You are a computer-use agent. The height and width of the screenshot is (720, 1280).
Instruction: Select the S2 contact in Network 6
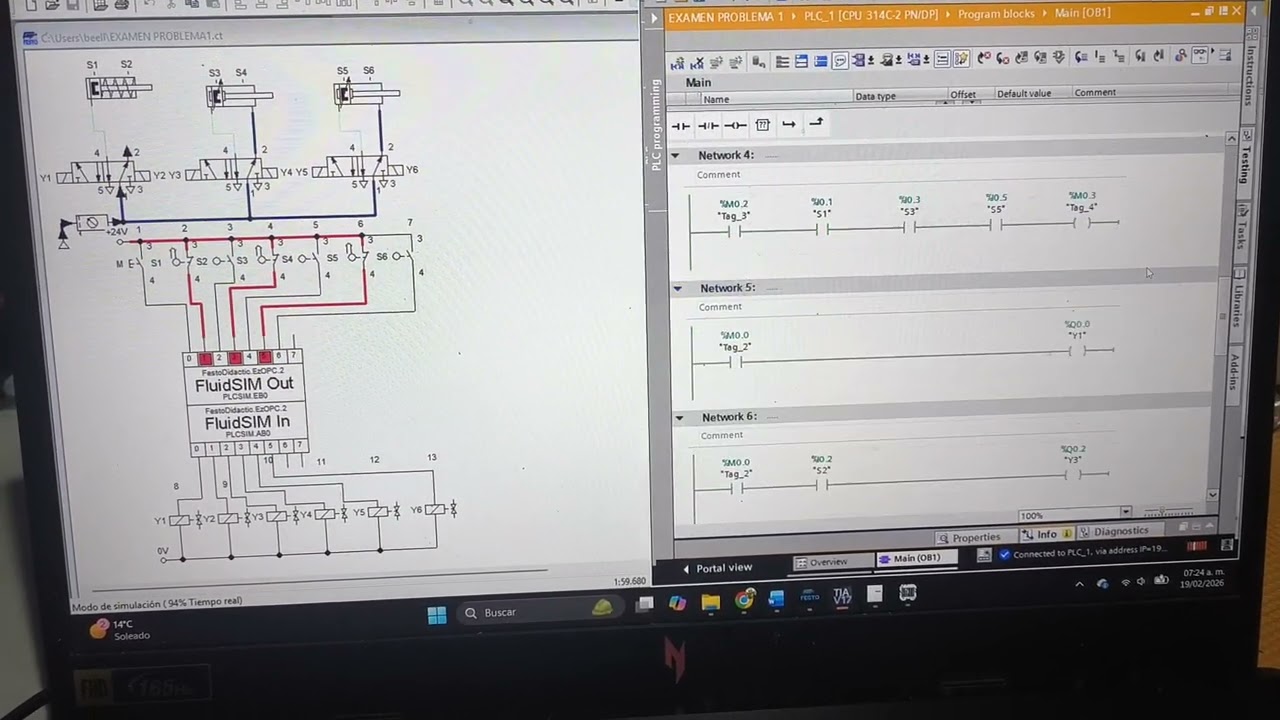(822, 485)
